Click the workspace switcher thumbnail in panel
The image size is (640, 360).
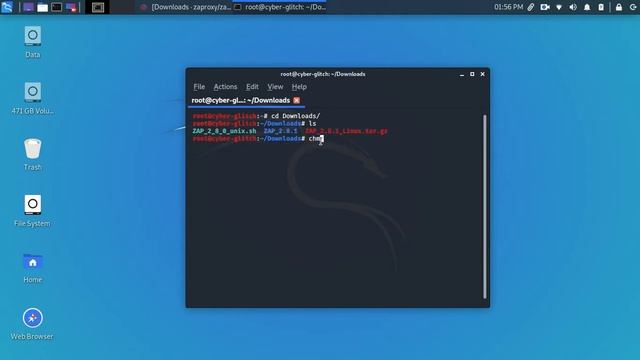98,7
